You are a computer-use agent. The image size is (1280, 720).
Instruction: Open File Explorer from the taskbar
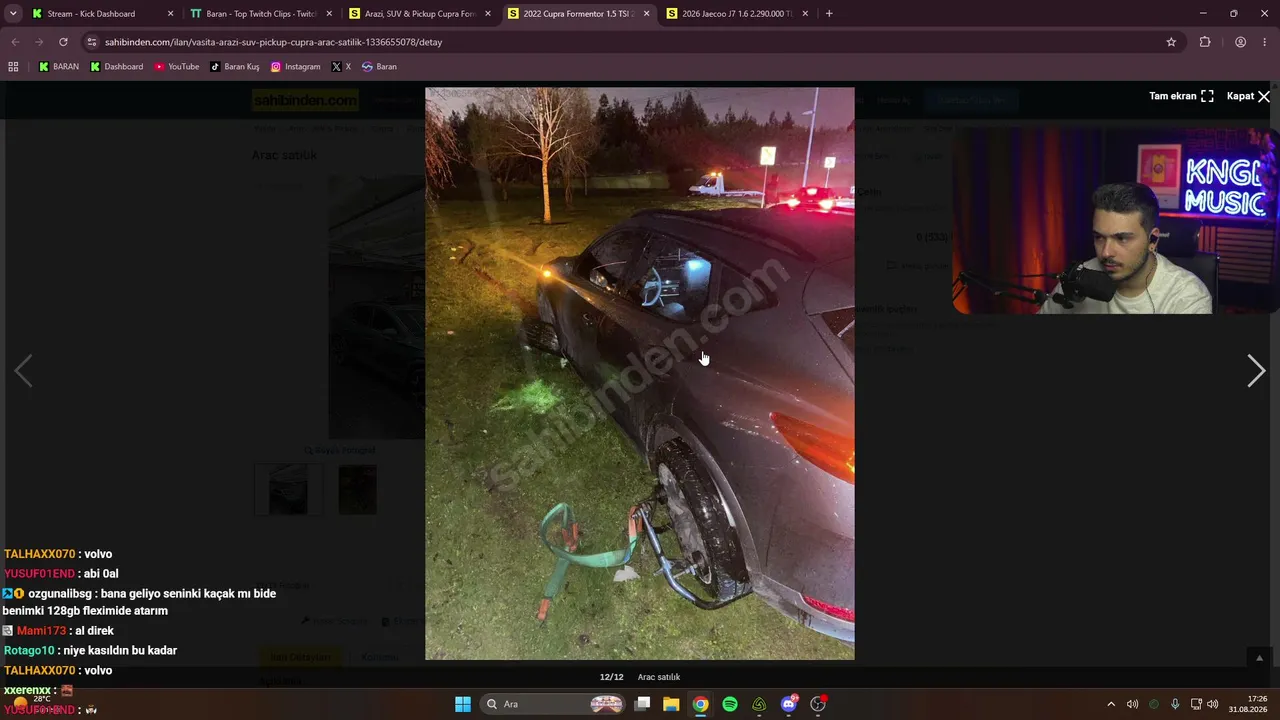(x=671, y=704)
